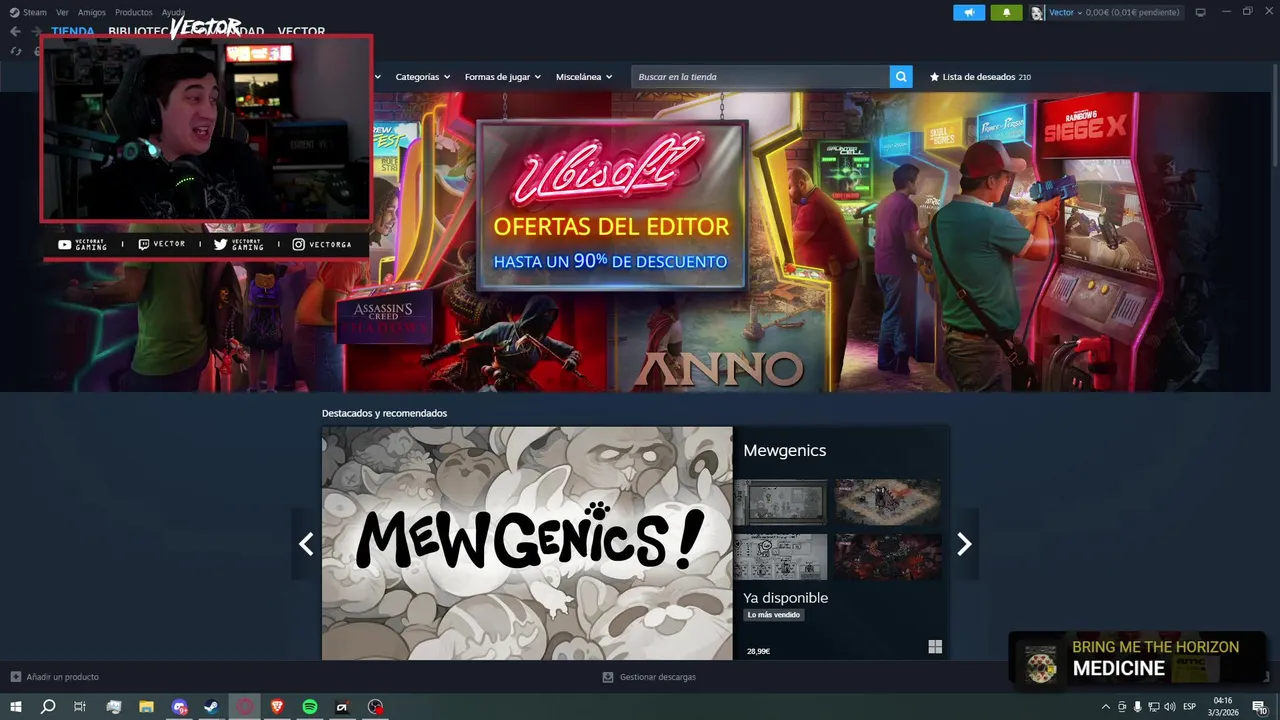
Task: Click the 28,99€ price
Action: (758, 651)
